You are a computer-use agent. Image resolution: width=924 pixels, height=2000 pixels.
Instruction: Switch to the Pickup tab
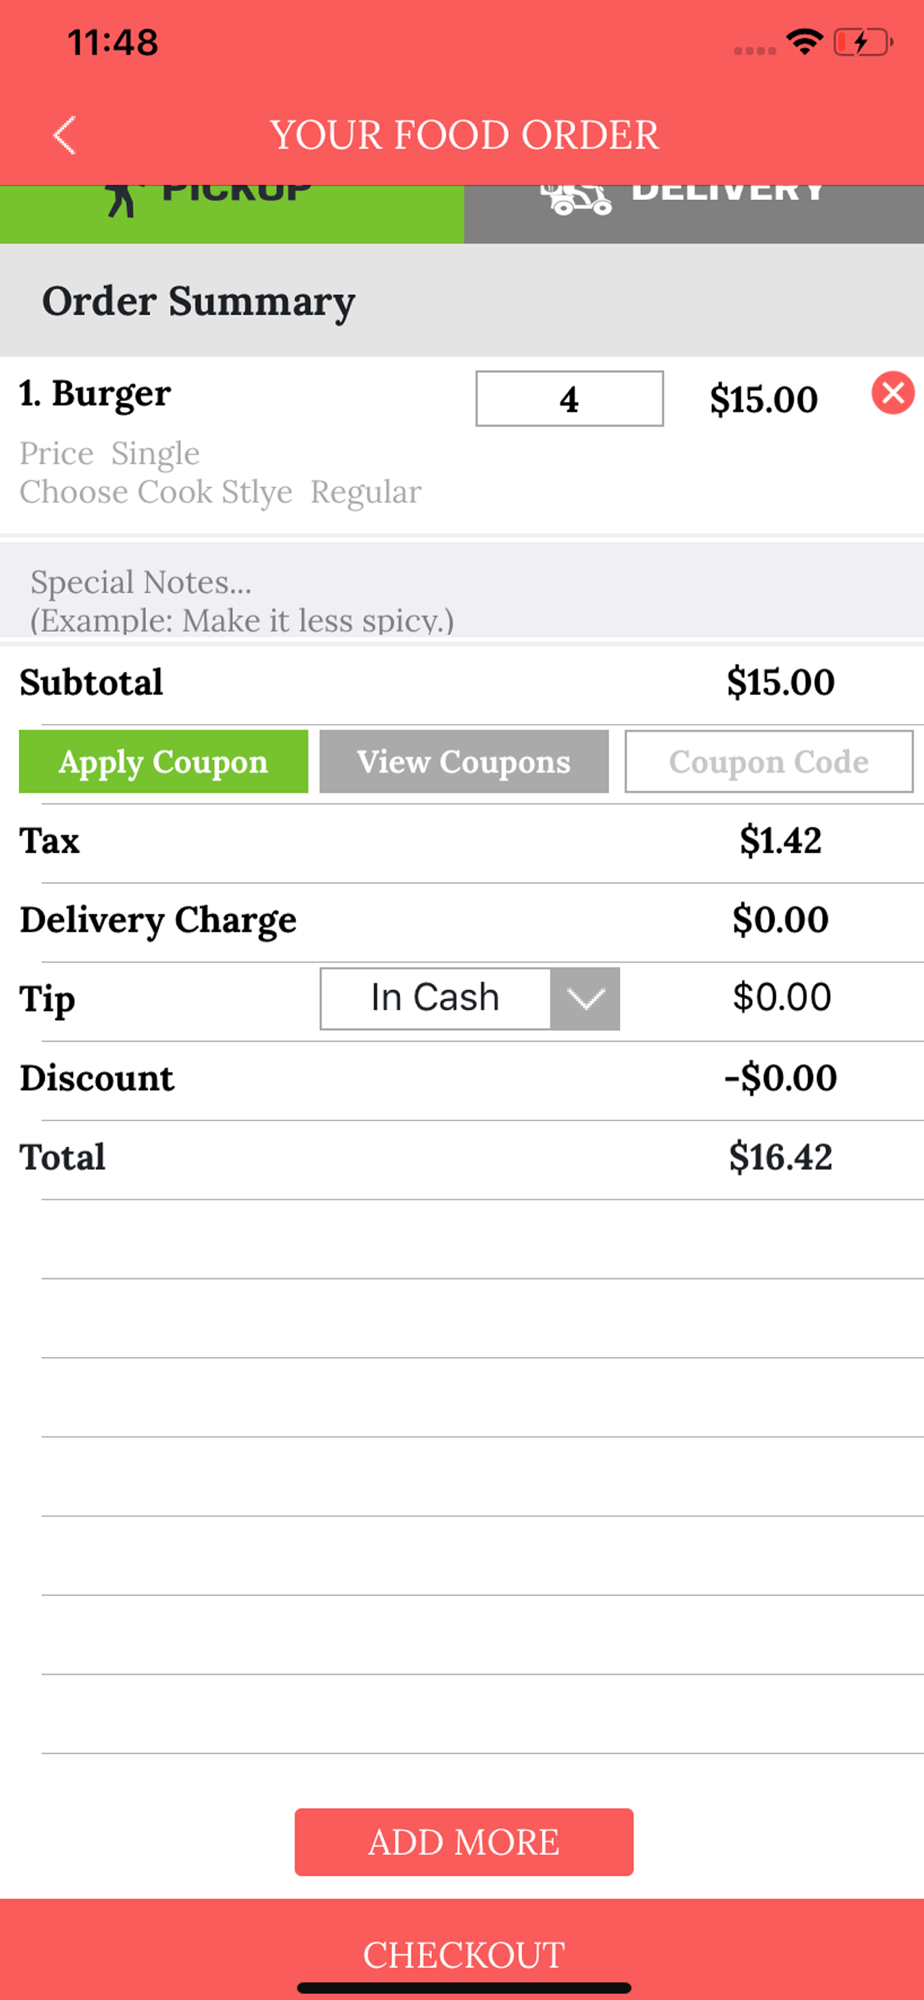(232, 214)
